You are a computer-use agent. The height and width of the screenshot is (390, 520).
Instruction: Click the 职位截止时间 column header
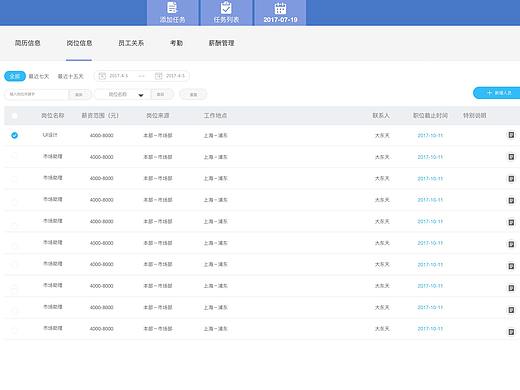[430, 116]
